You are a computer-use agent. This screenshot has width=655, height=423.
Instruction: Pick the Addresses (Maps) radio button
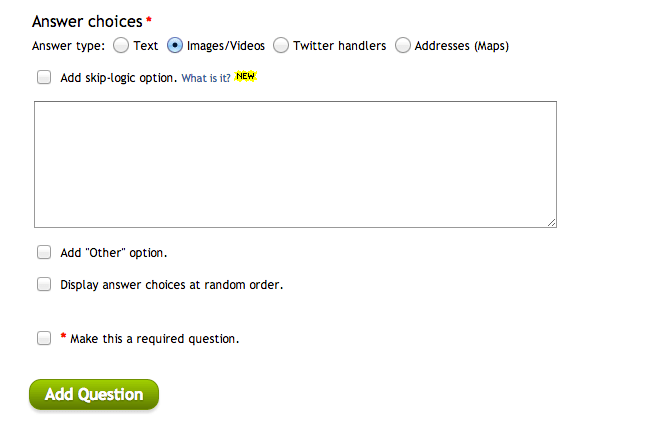[403, 45]
